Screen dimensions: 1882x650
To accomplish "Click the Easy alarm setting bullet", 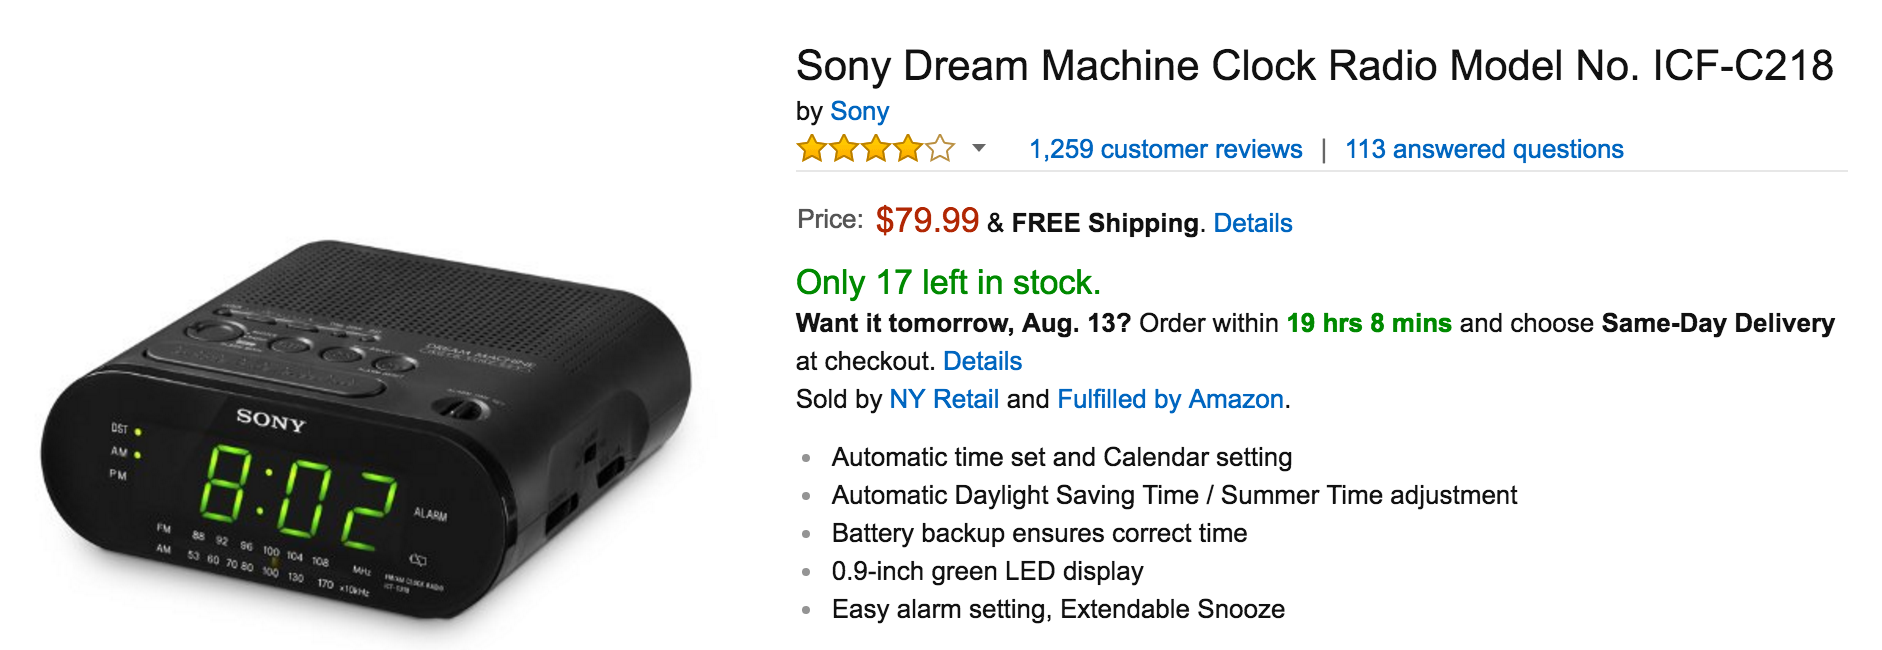I will 1058,609.
